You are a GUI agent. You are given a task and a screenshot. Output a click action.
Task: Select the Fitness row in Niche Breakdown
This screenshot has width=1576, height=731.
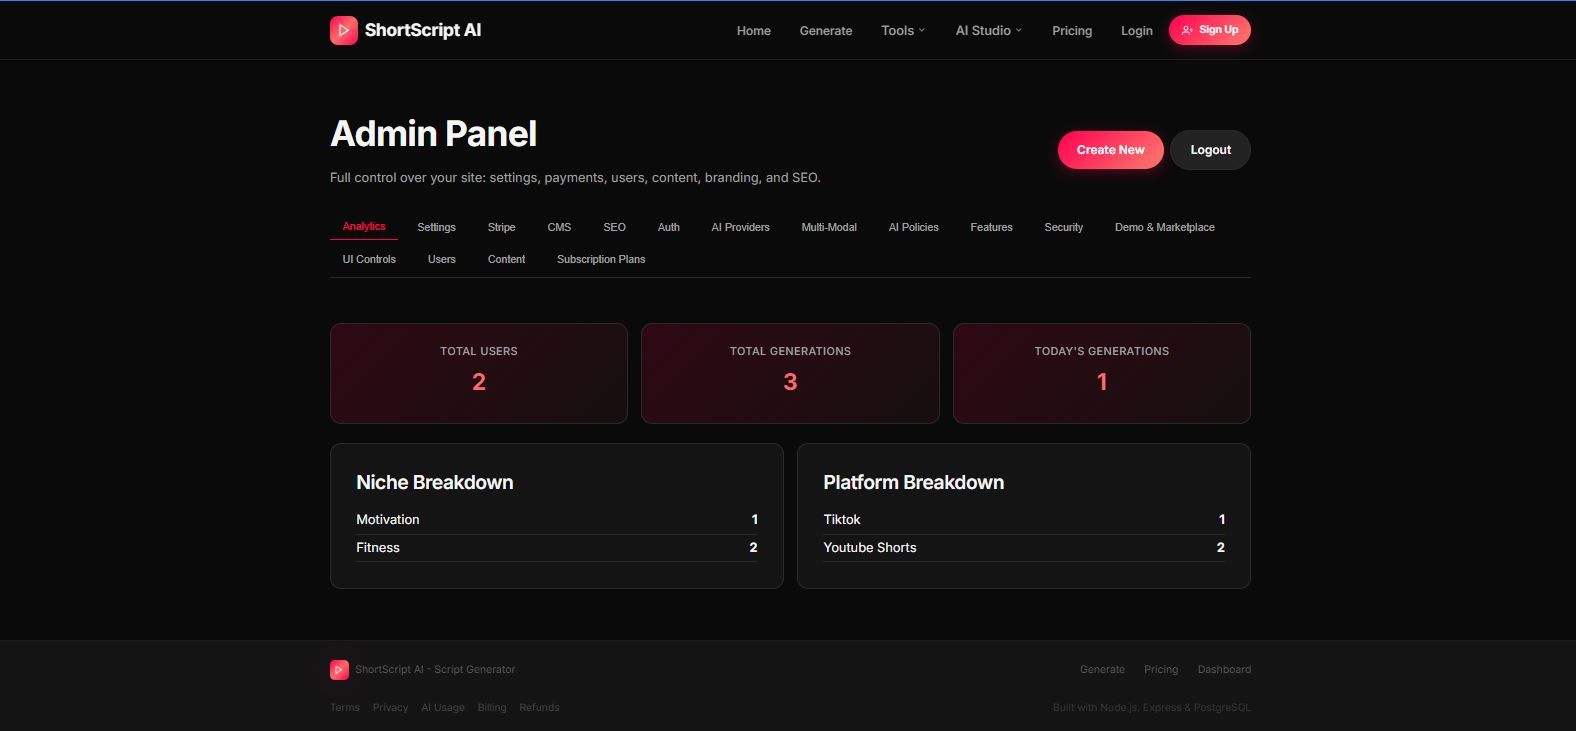[556, 547]
